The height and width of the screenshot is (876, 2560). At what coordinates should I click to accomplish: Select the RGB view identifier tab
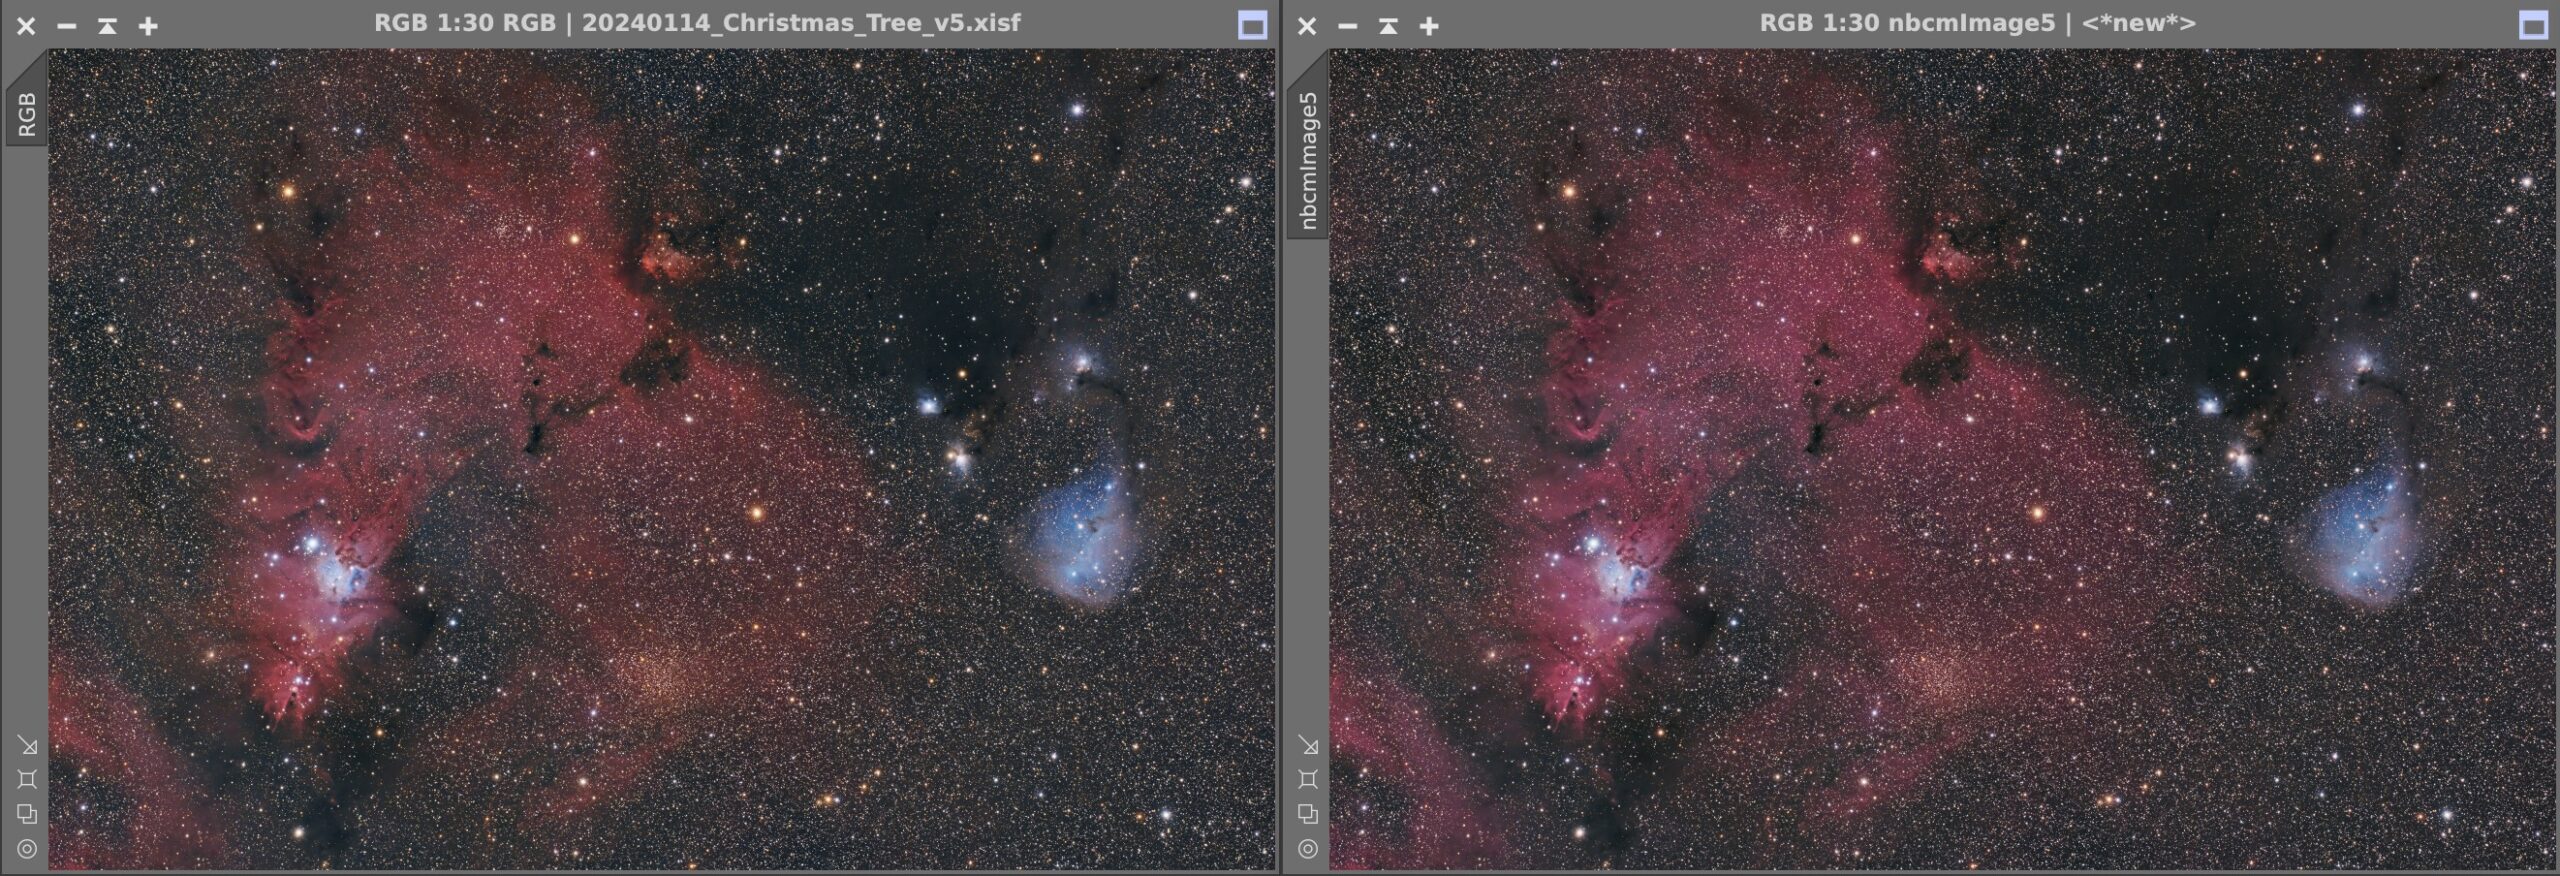26,114
